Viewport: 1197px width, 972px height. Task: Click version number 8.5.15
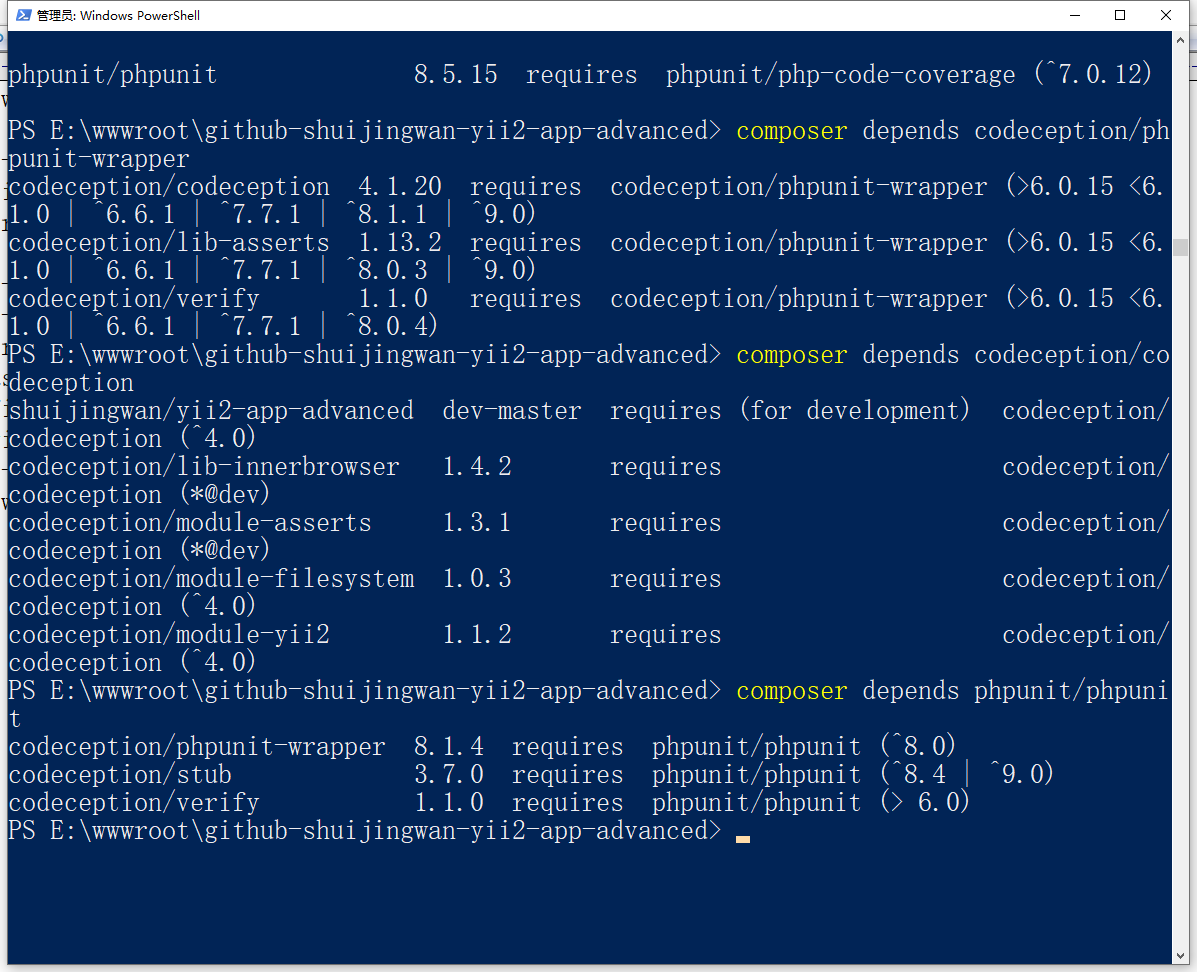tap(455, 75)
